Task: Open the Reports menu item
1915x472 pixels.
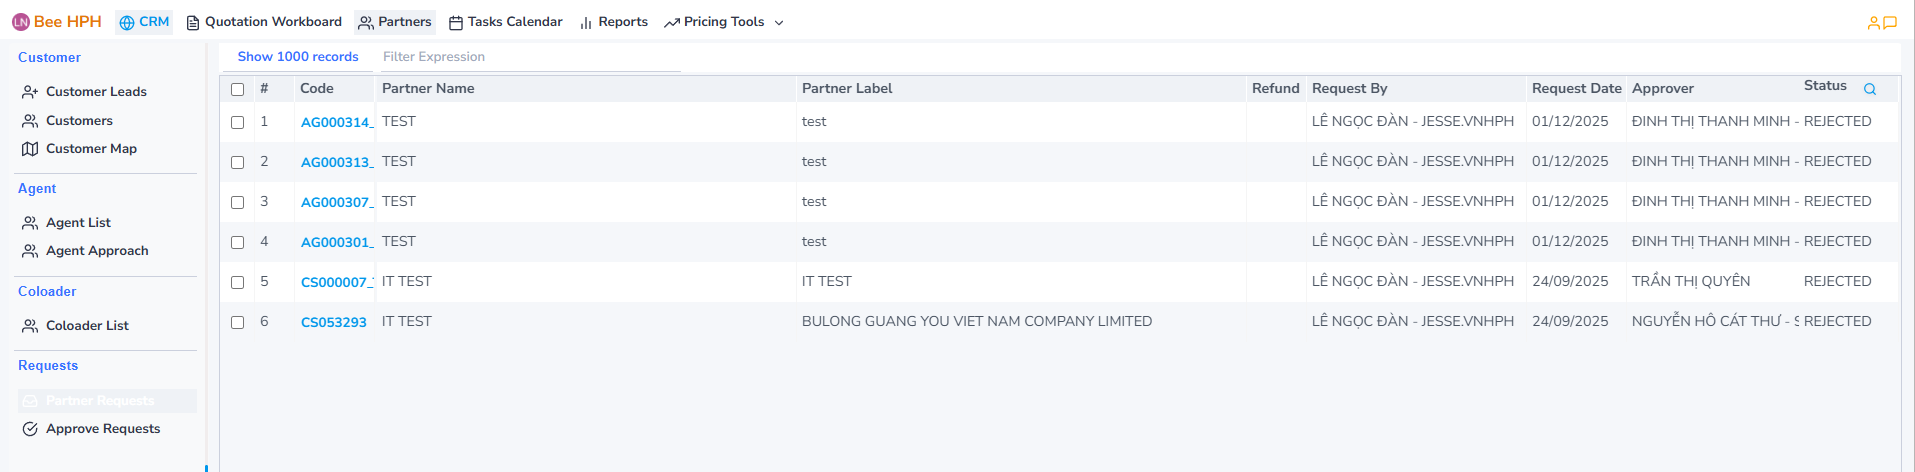Action: (614, 22)
